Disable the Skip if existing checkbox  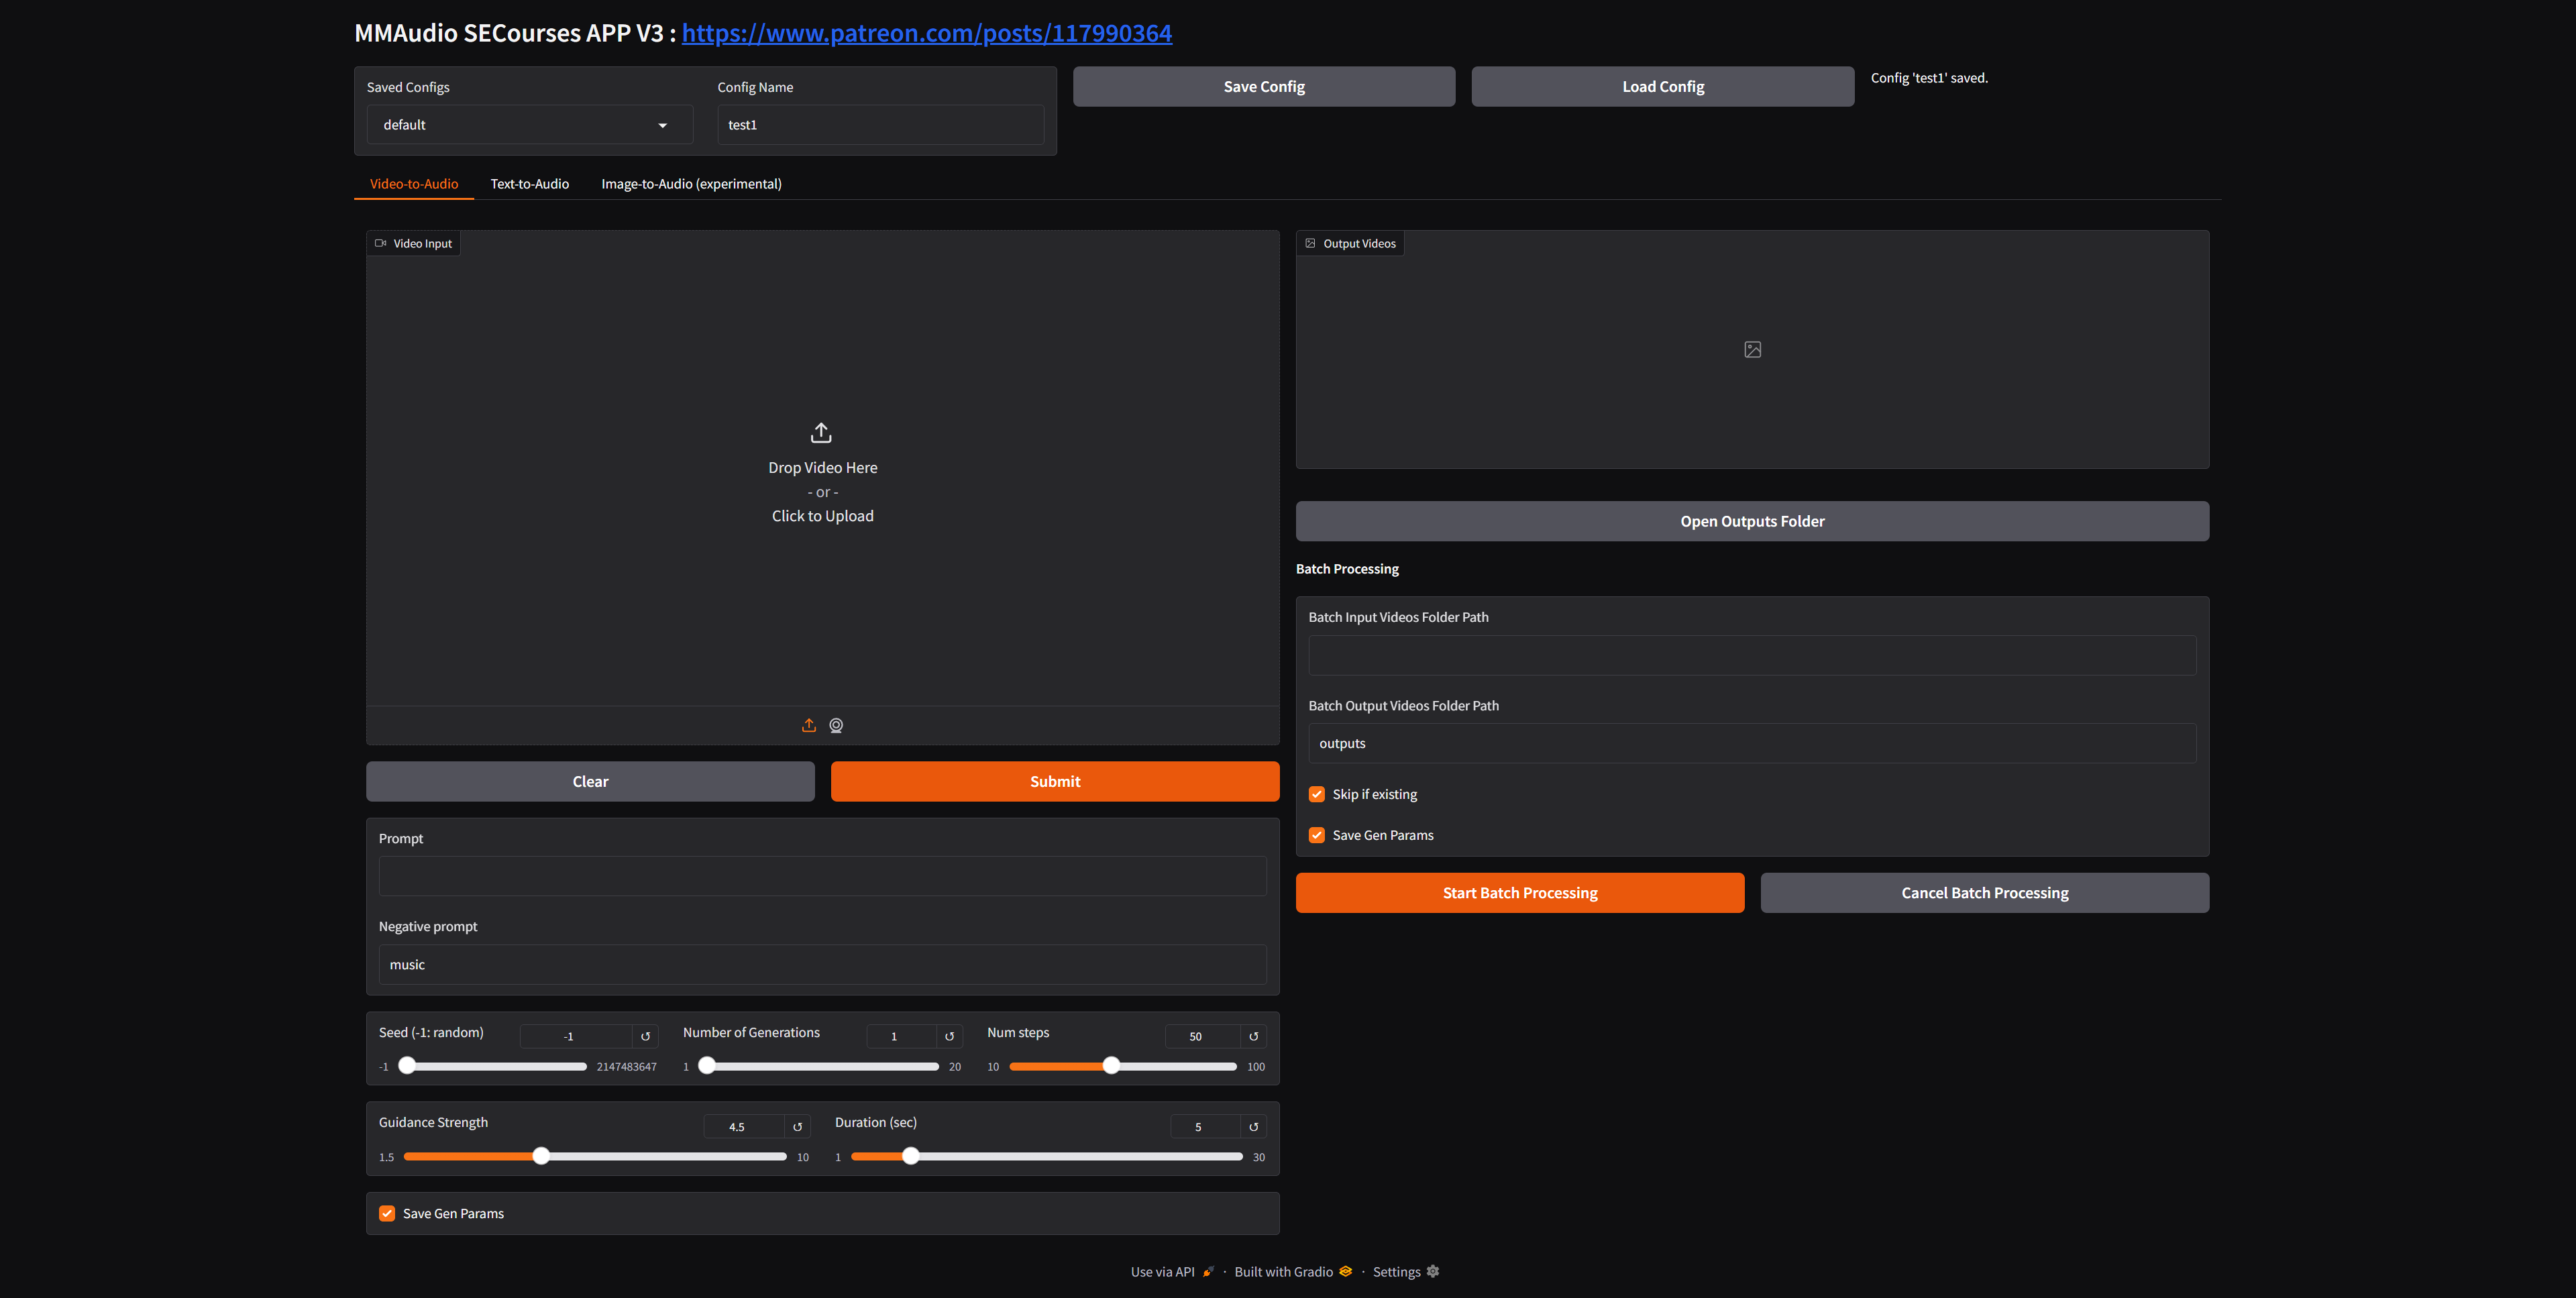point(1317,794)
